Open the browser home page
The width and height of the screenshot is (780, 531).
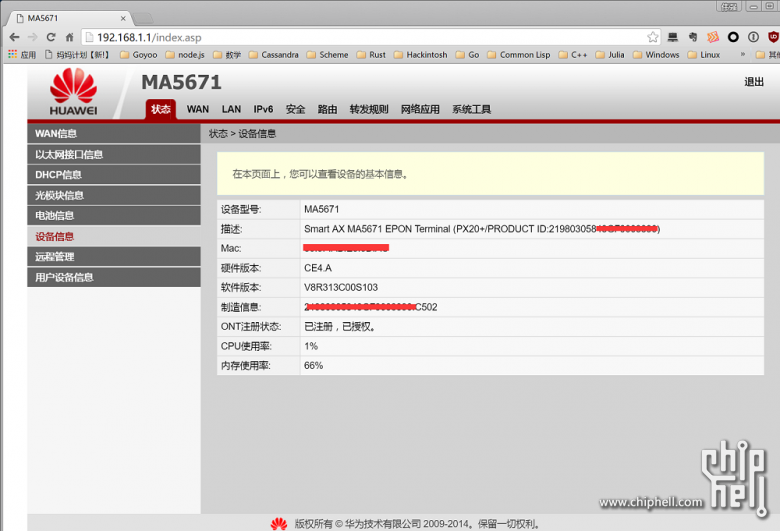click(x=70, y=37)
